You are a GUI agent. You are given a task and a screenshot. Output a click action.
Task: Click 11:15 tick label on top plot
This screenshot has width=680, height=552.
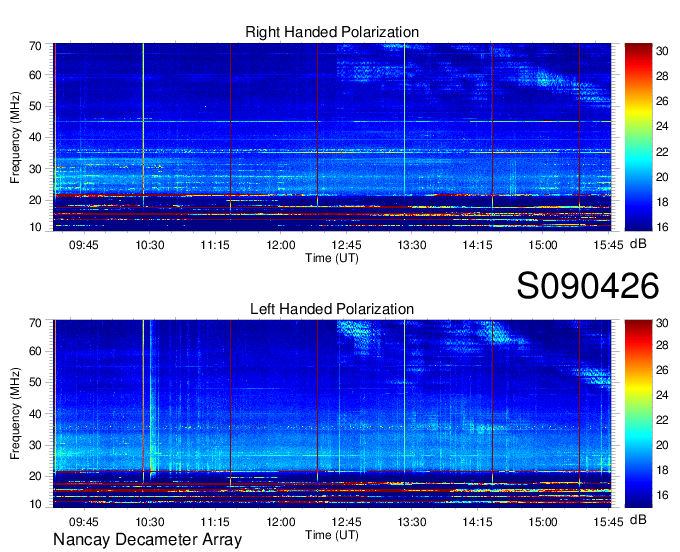pos(215,245)
